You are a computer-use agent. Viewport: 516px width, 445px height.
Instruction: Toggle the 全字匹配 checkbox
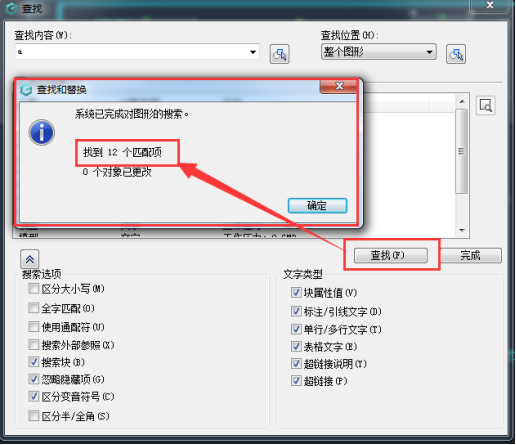click(33, 308)
